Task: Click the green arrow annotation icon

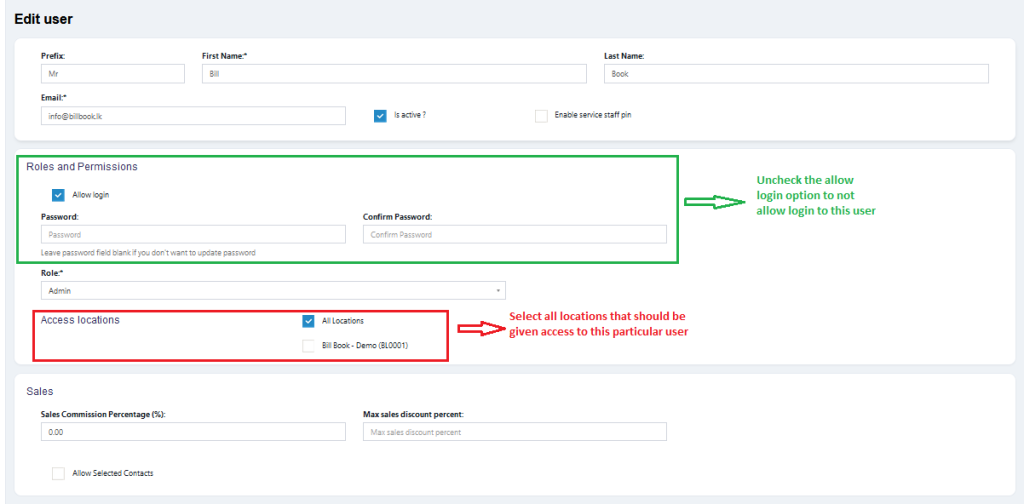Action: [x=716, y=202]
